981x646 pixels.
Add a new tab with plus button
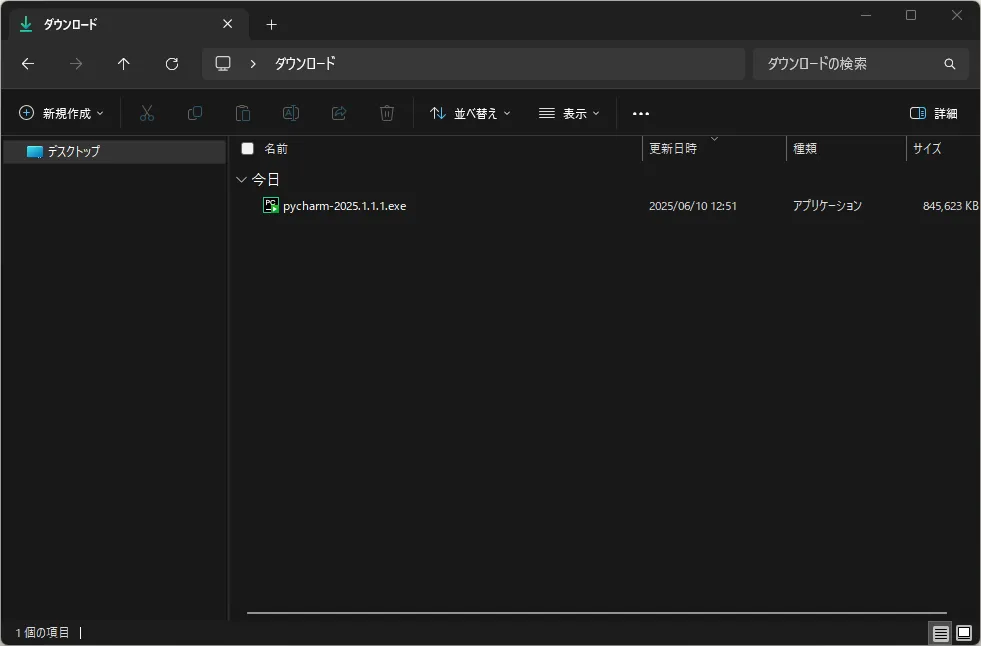coord(271,24)
